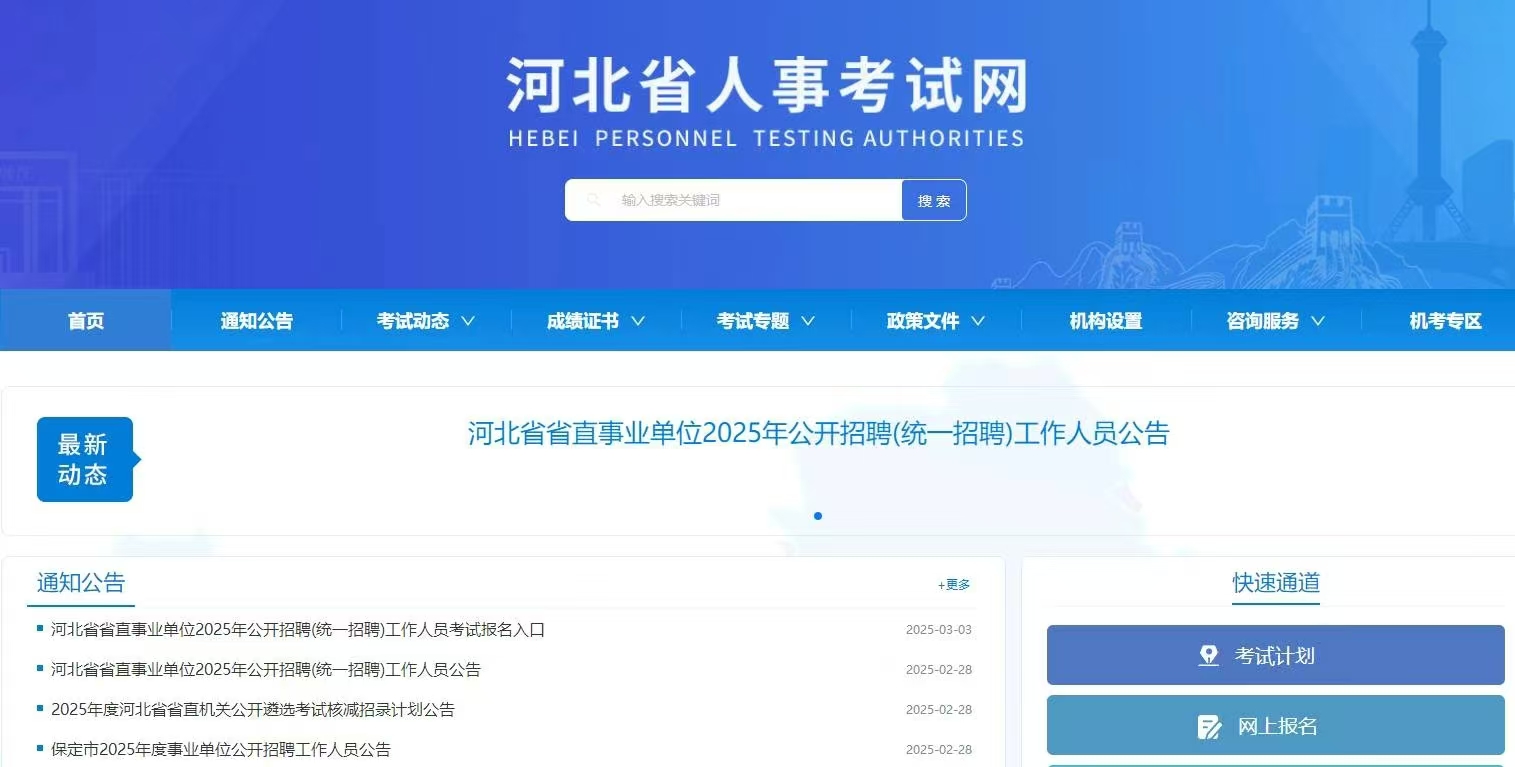Click the 搜索 search button

pyautogui.click(x=933, y=199)
